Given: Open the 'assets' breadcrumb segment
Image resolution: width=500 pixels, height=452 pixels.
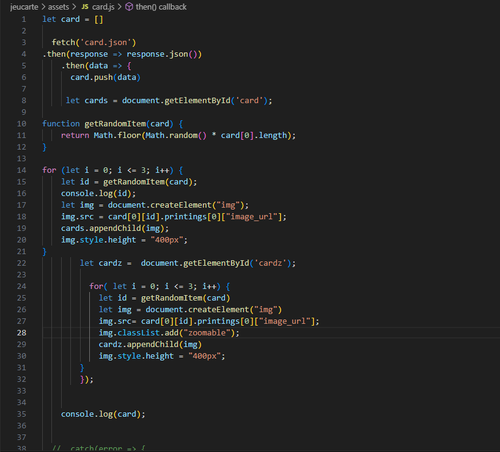Looking at the screenshot, I should click(x=58, y=7).
